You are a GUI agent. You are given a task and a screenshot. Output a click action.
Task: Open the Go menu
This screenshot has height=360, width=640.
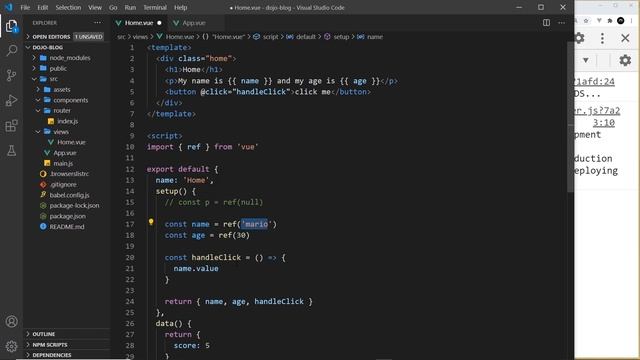[x=113, y=7]
